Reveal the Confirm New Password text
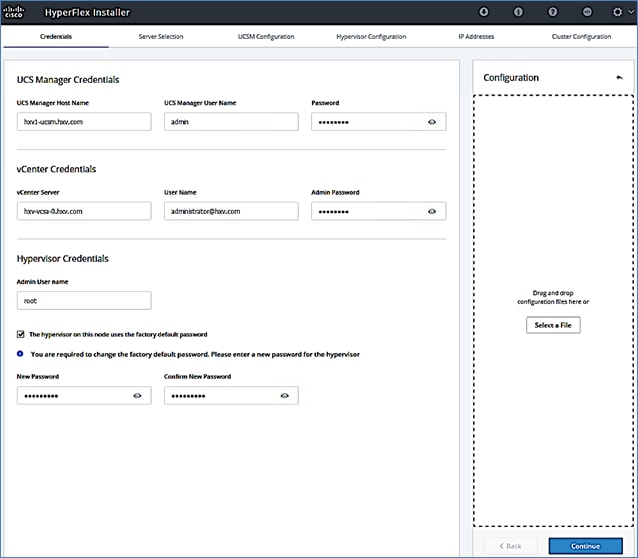Image resolution: width=638 pixels, height=558 pixels. point(284,396)
